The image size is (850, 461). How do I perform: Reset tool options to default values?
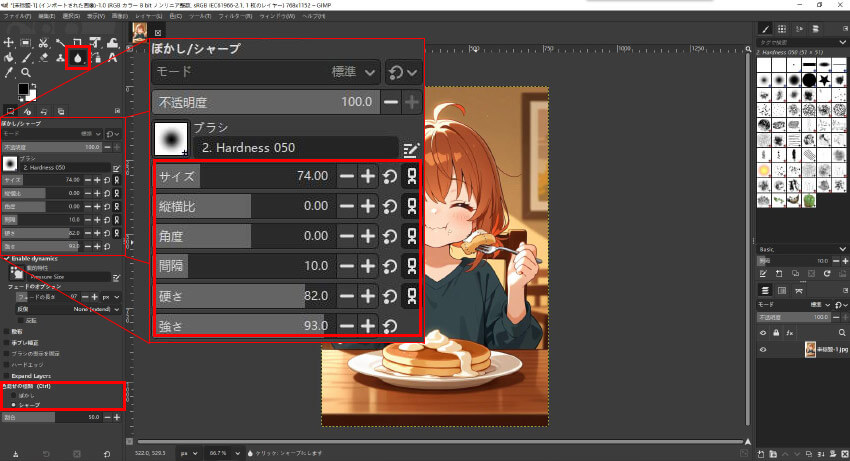(107, 454)
